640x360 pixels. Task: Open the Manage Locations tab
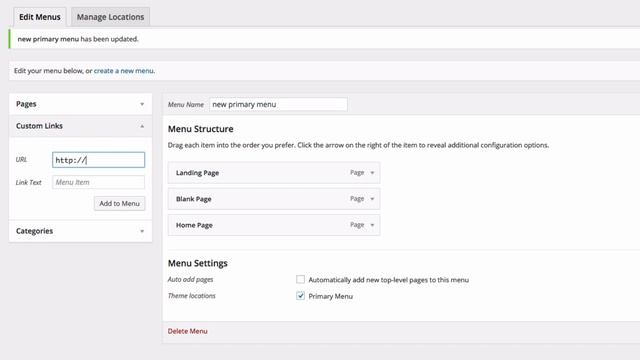[110, 17]
